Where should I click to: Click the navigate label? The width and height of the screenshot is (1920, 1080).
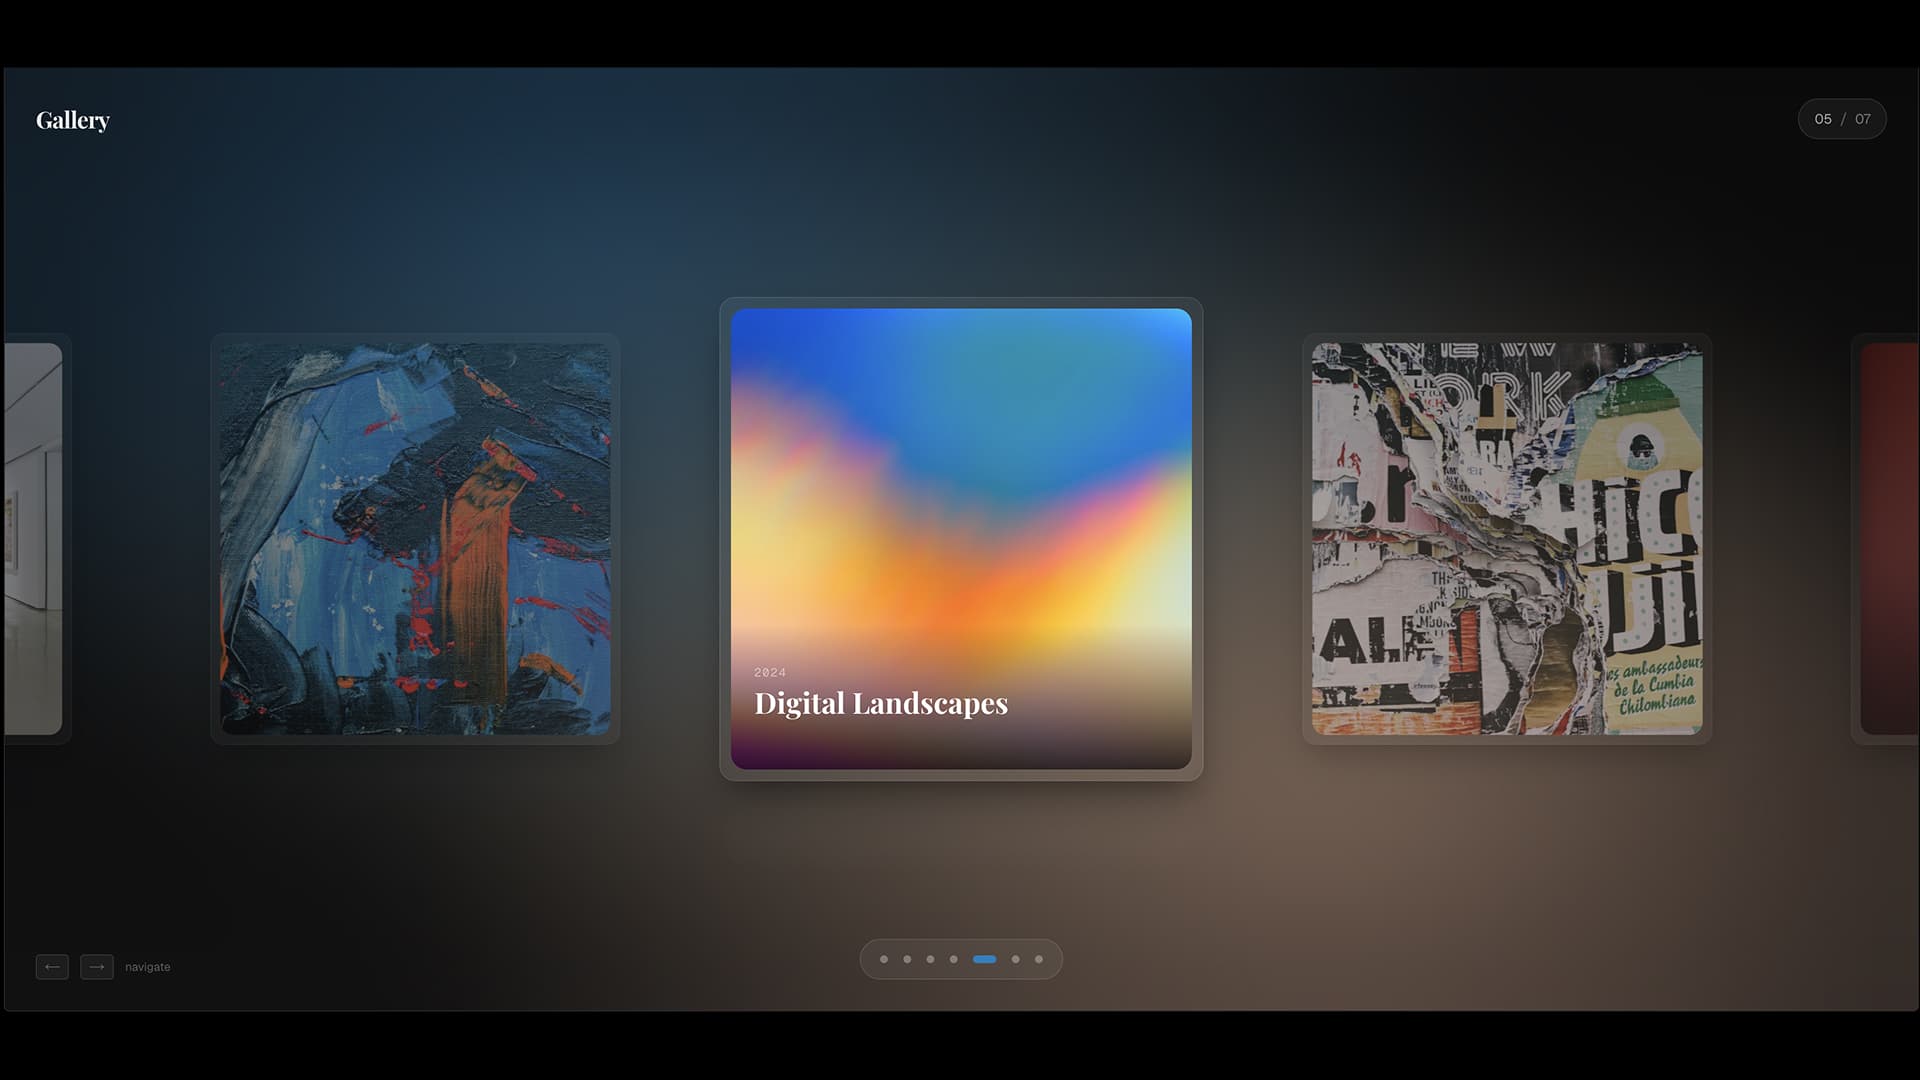pyautogui.click(x=147, y=967)
